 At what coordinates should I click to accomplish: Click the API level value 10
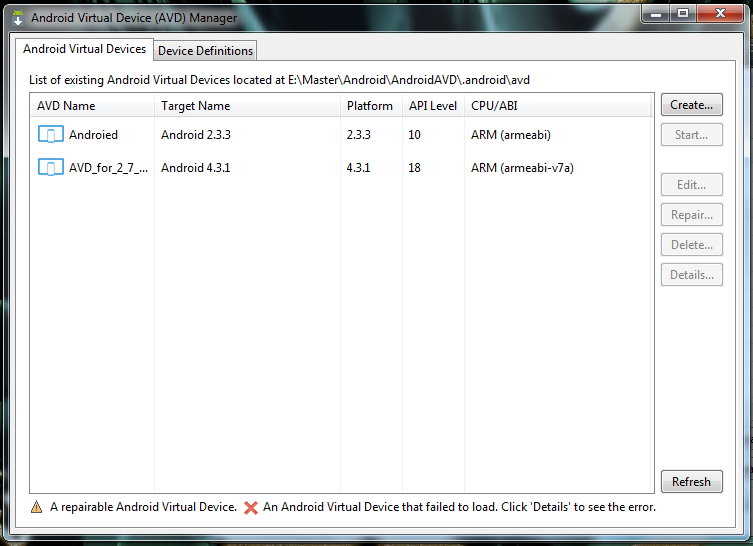click(414, 135)
